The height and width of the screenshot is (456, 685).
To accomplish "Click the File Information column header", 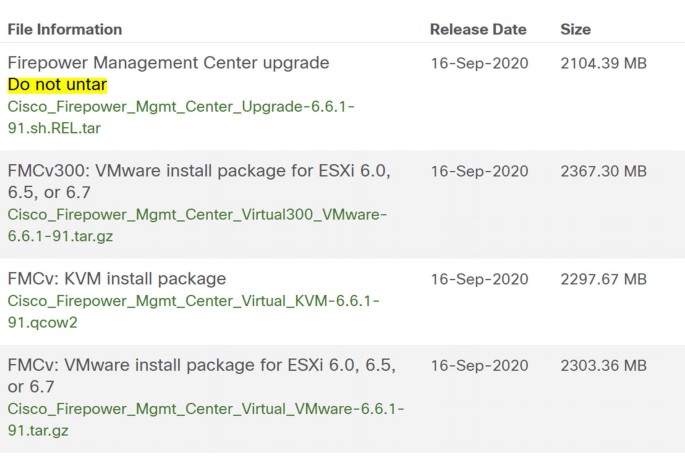I will click(x=65, y=29).
